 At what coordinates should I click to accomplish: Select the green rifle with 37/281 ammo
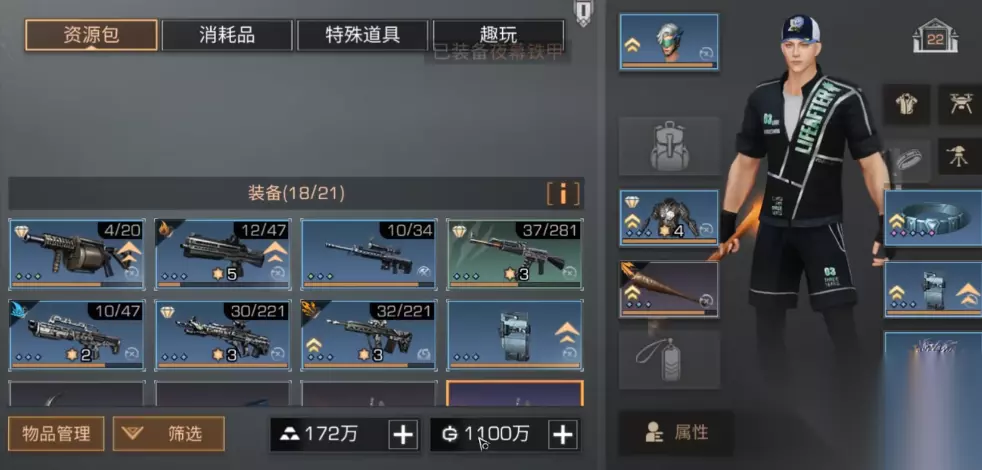coord(514,254)
